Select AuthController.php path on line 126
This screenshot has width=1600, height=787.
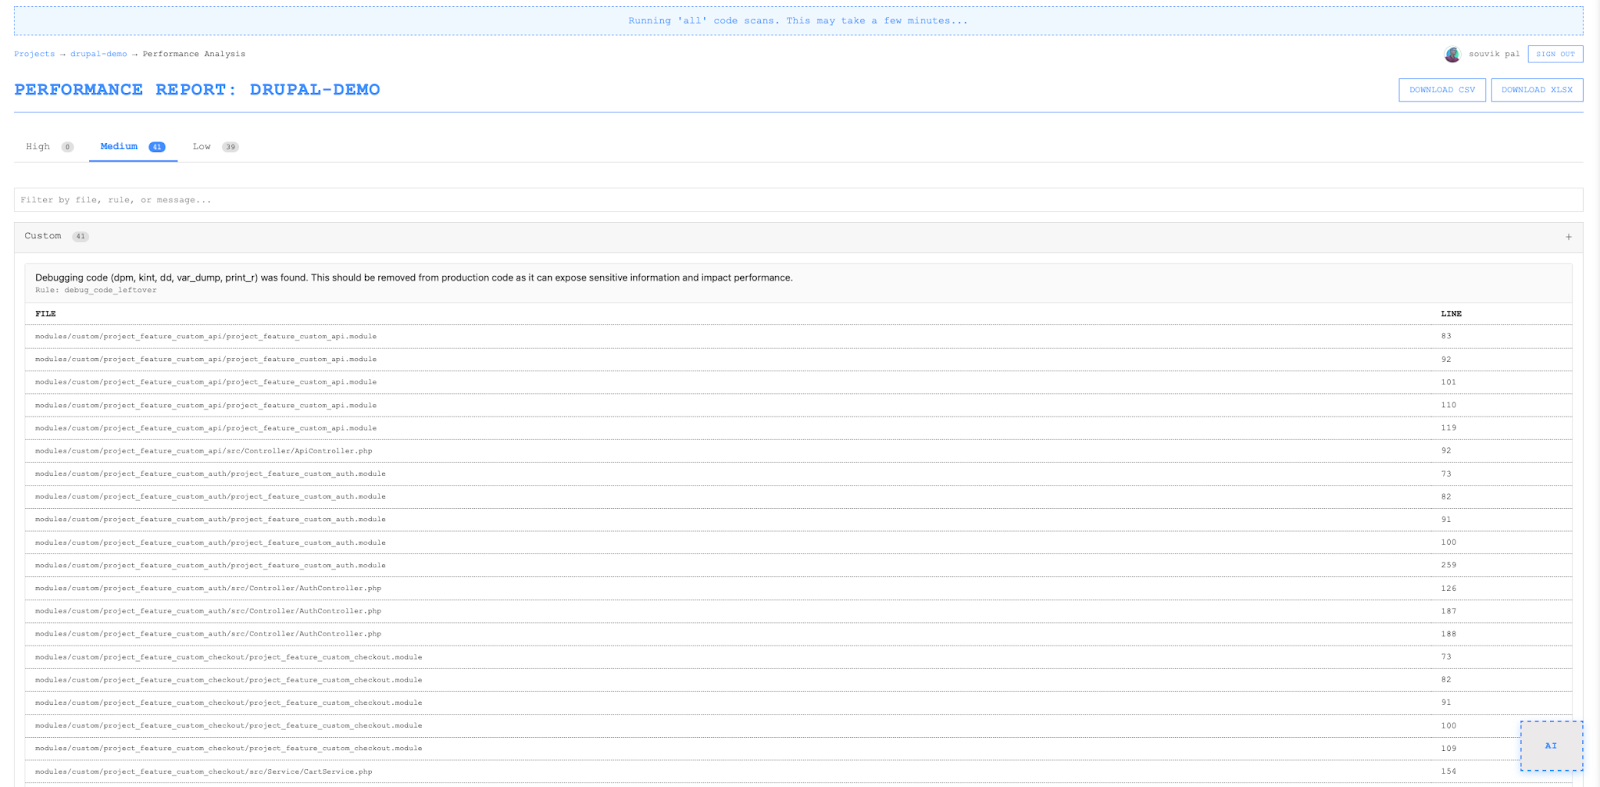(x=208, y=588)
